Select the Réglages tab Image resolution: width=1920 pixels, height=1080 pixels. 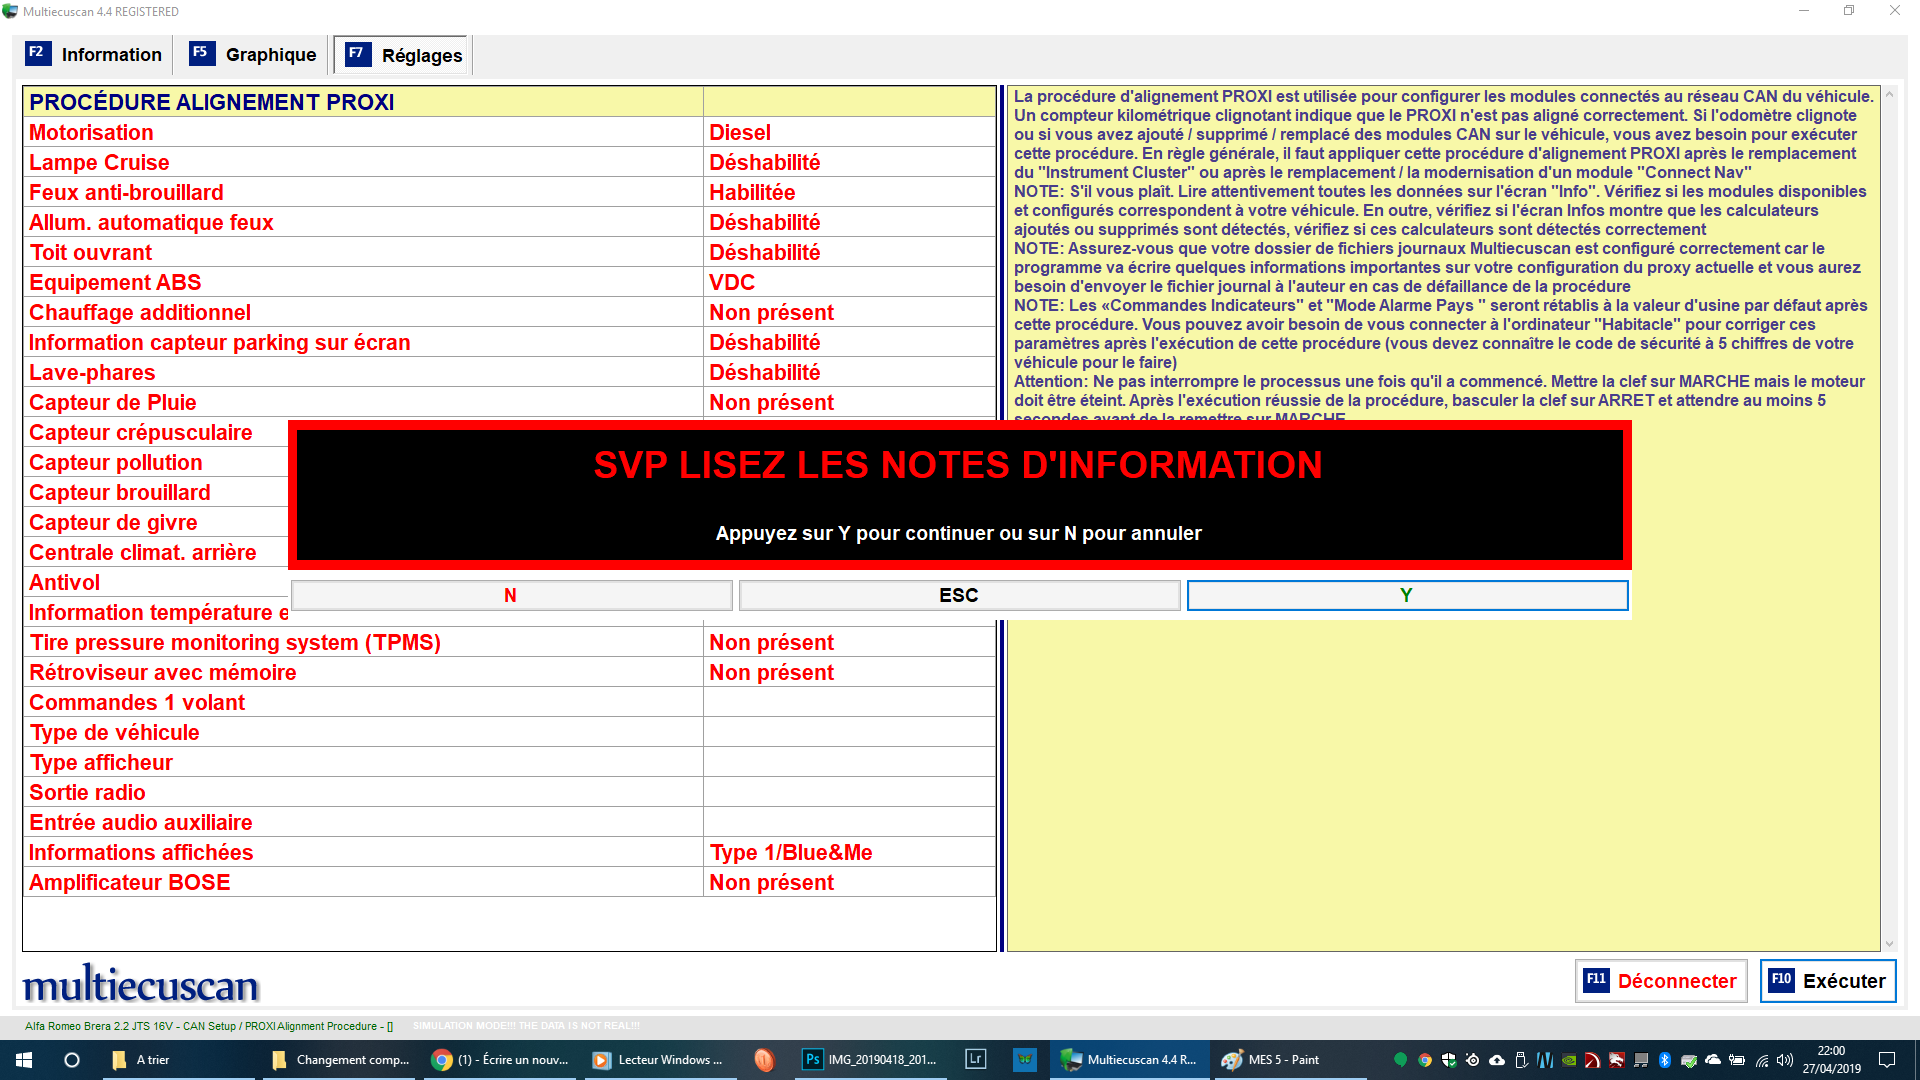pyautogui.click(x=403, y=56)
